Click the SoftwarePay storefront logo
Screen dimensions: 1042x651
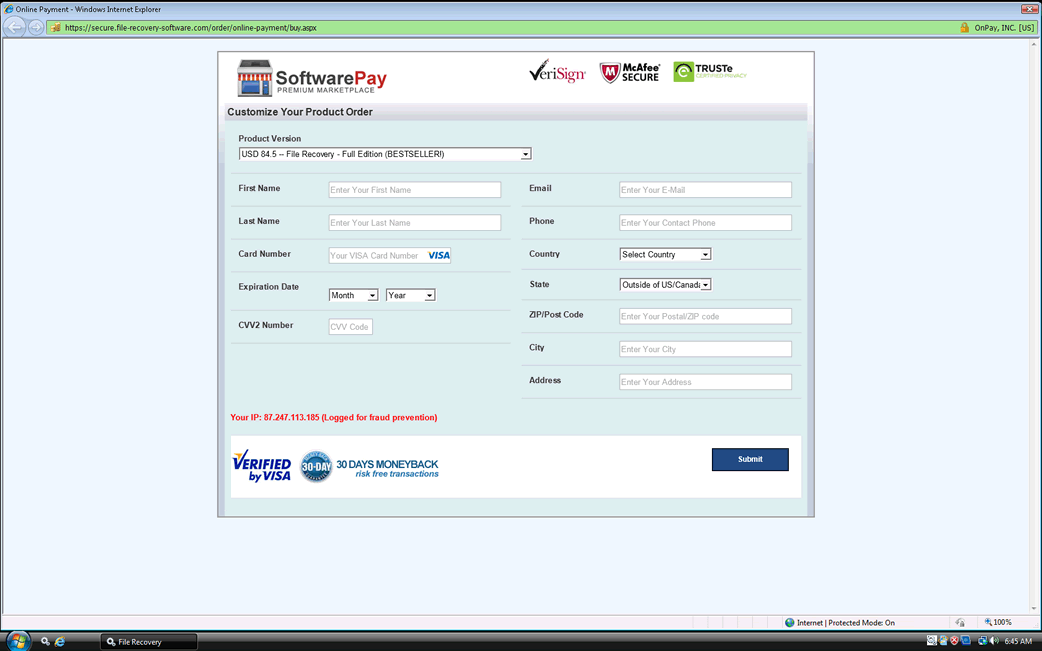(311, 79)
